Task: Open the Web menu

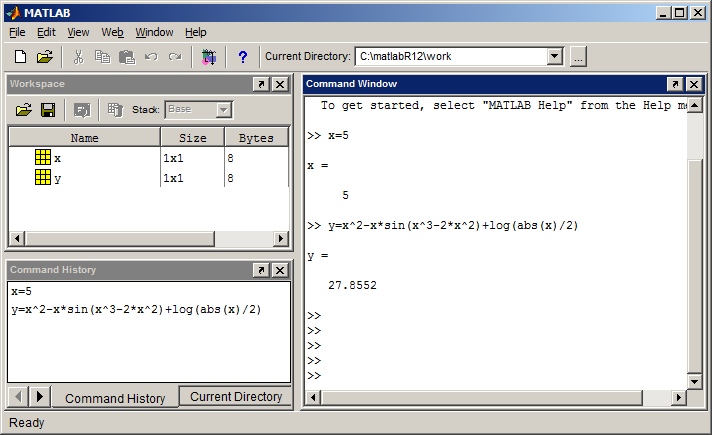Action: coord(112,32)
